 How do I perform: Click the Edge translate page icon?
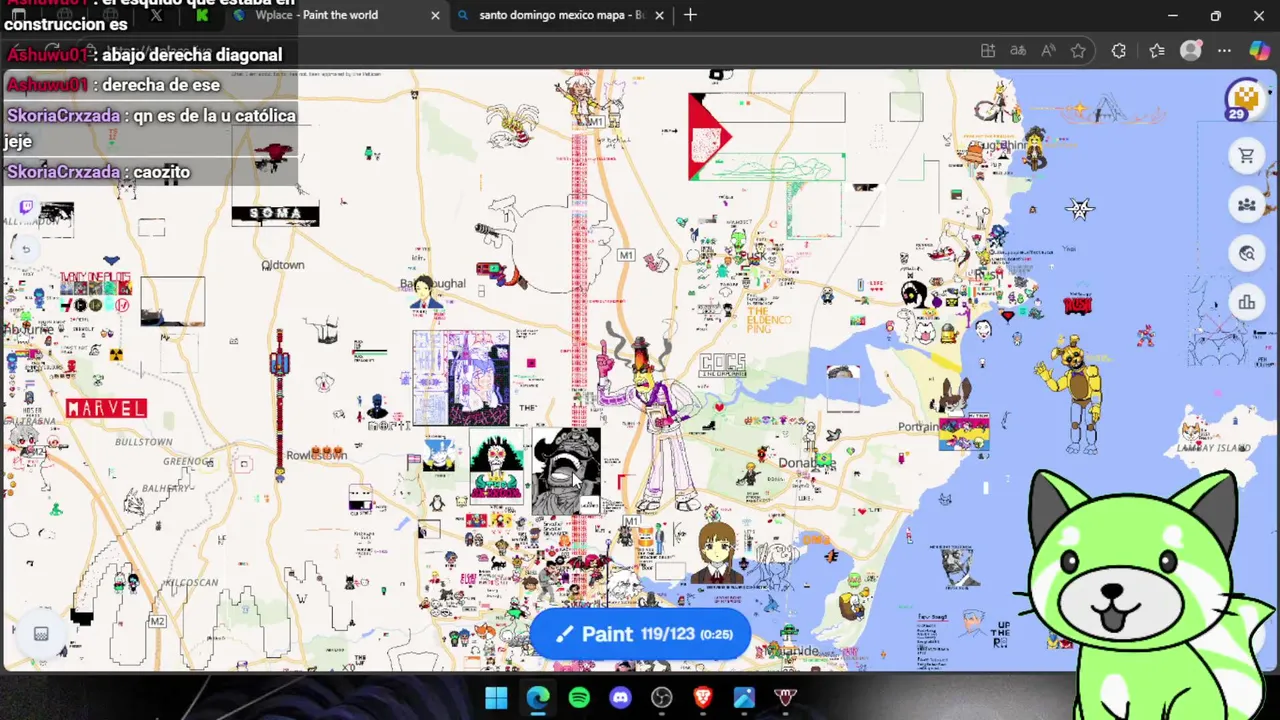1018,51
